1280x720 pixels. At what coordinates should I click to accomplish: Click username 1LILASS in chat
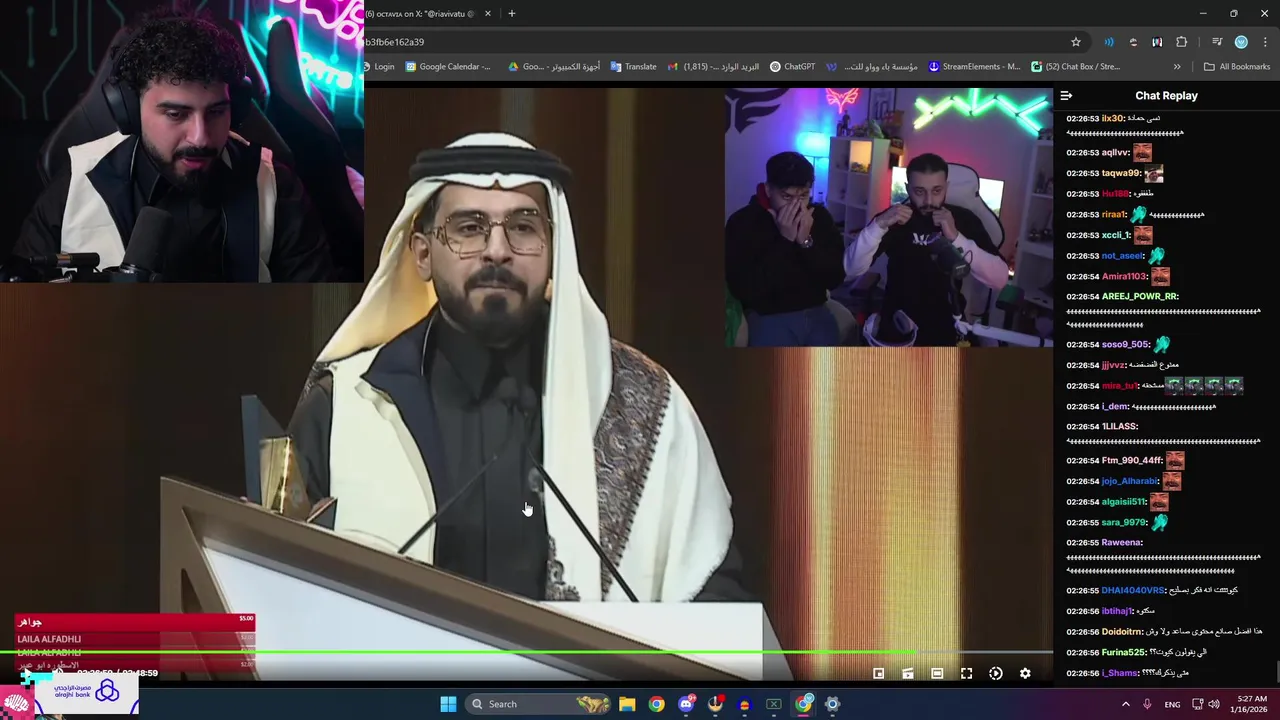click(x=1120, y=427)
